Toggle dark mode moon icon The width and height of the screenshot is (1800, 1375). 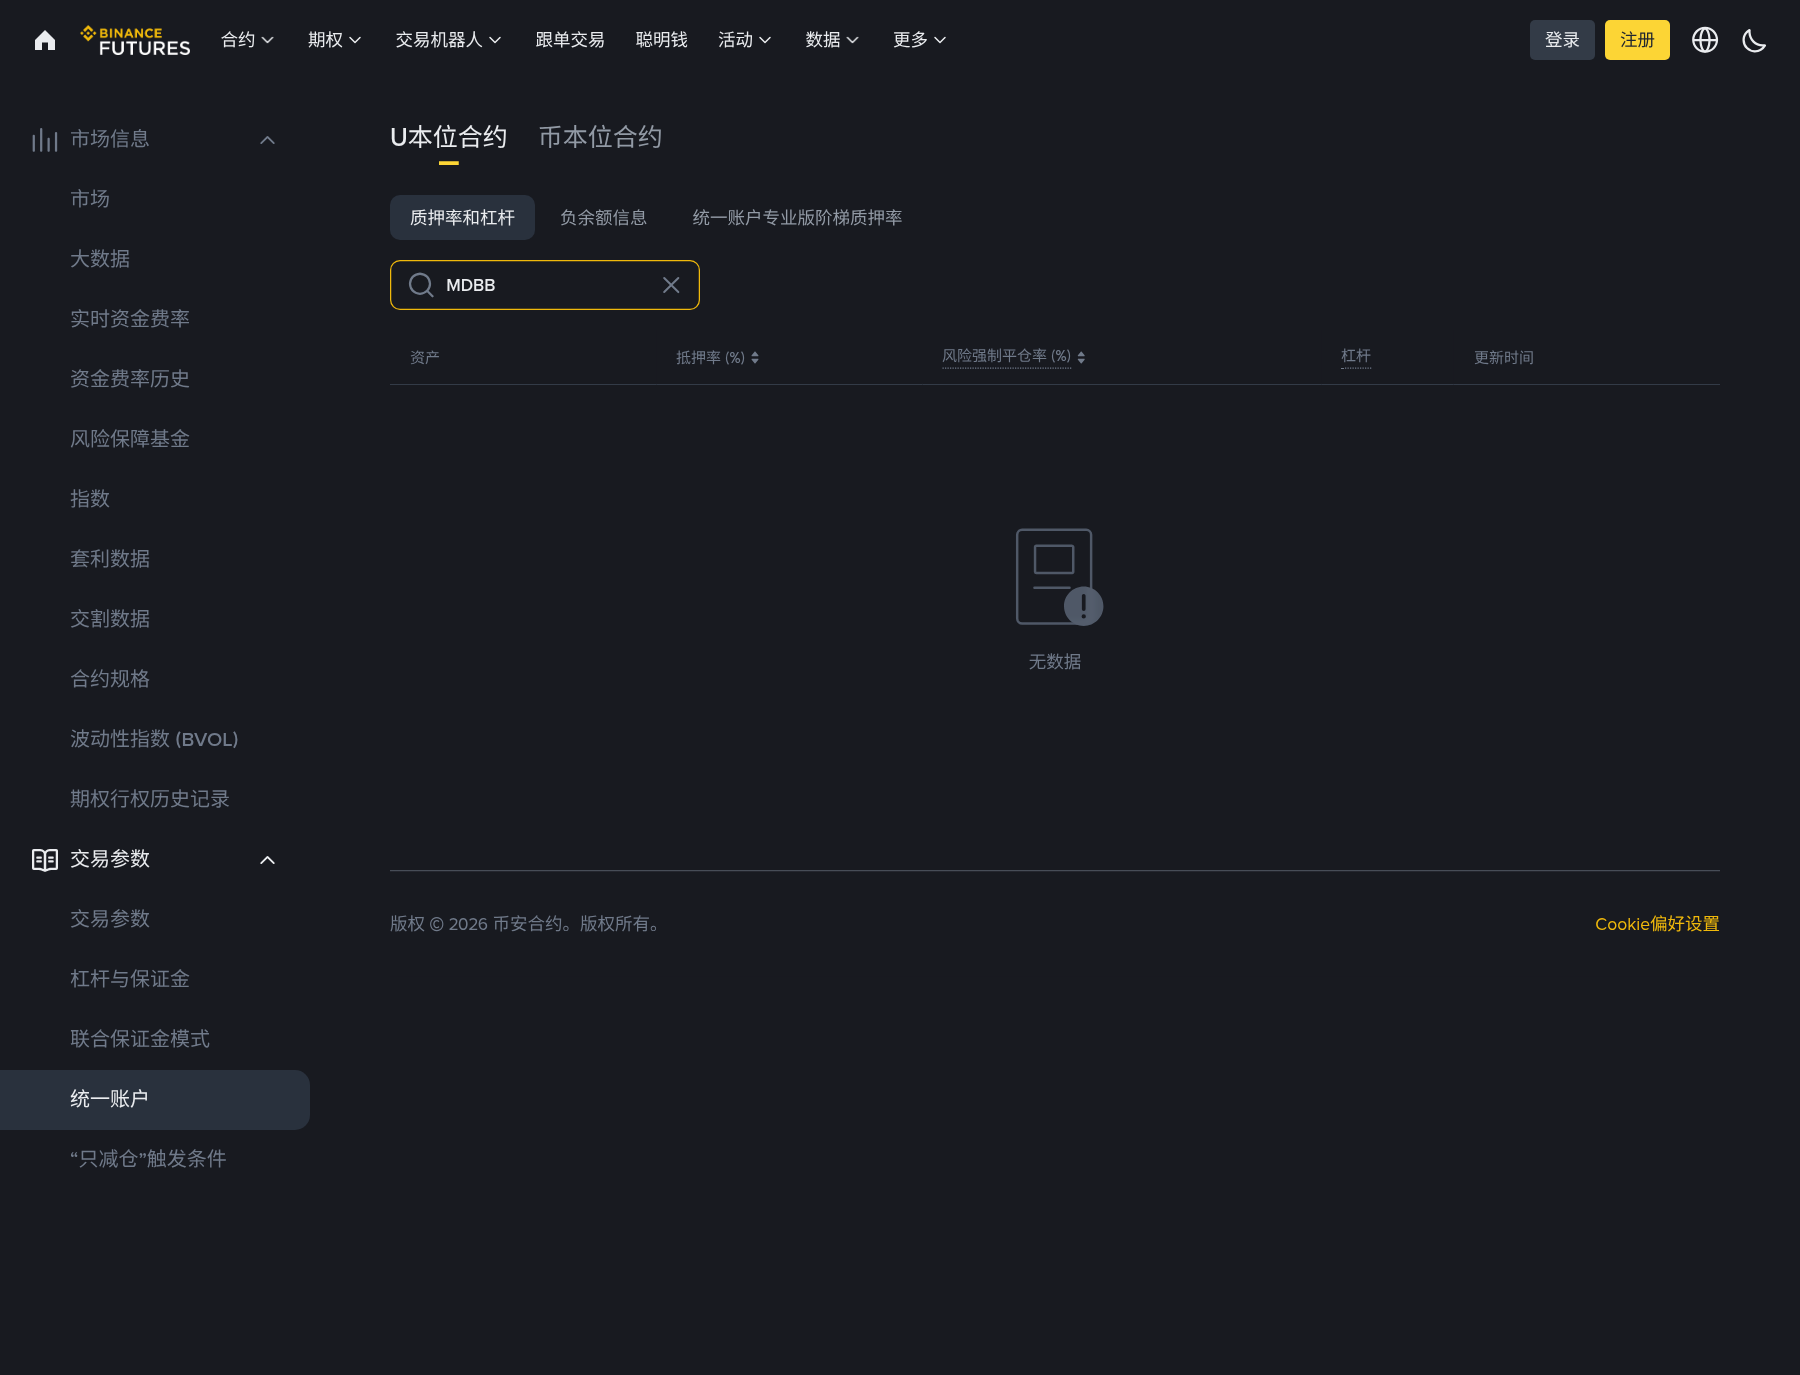click(1754, 40)
